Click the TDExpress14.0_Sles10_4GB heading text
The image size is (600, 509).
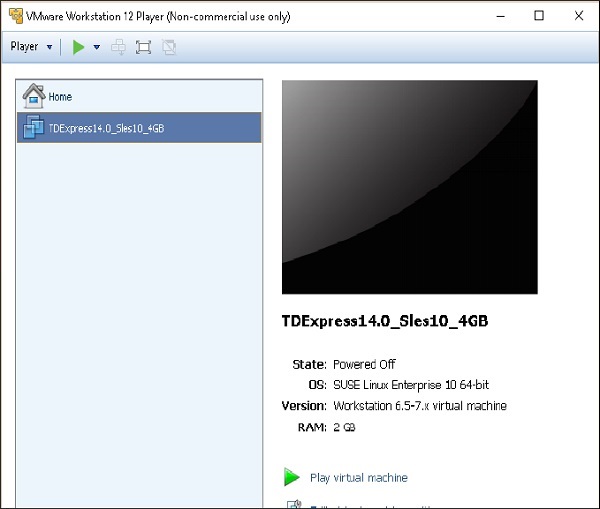pyautogui.click(x=385, y=321)
